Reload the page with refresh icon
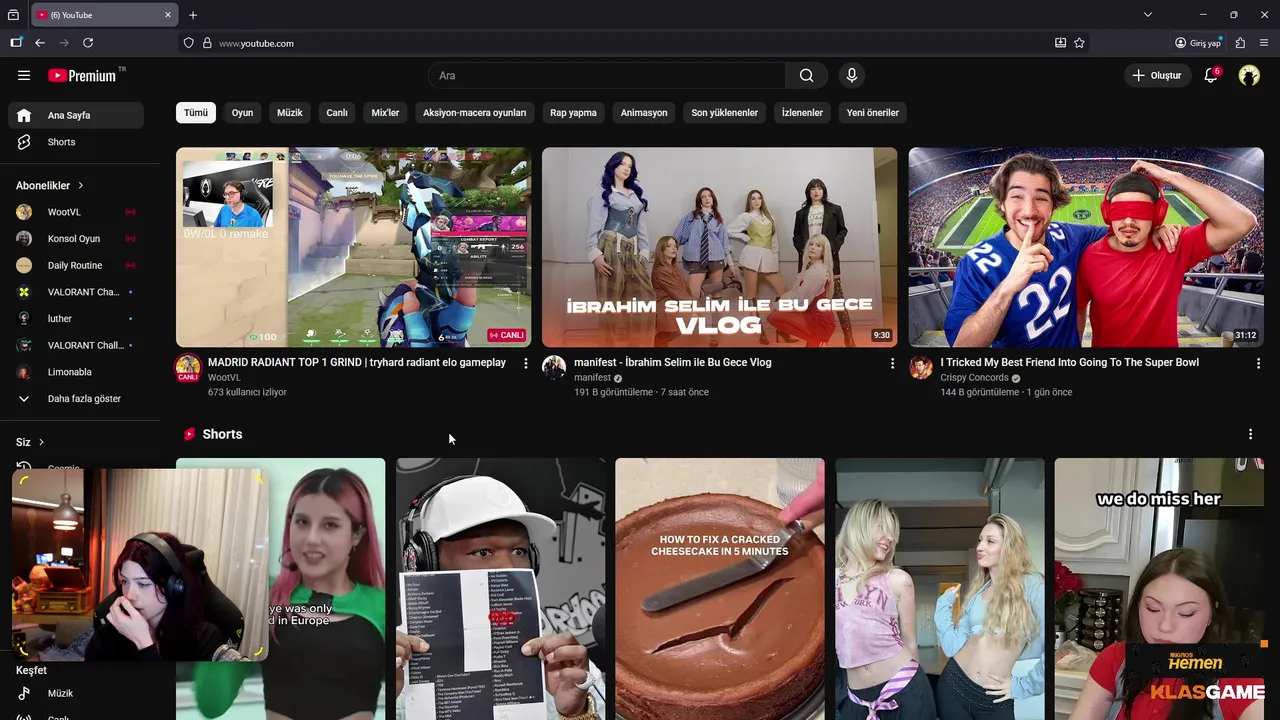 [88, 43]
